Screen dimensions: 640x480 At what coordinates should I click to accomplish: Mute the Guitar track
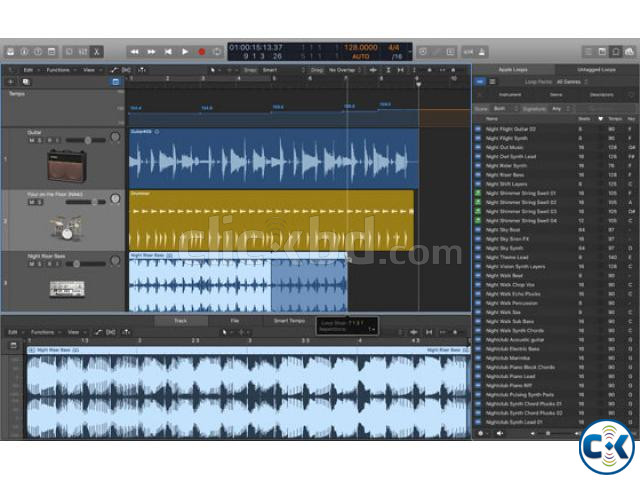[31, 140]
